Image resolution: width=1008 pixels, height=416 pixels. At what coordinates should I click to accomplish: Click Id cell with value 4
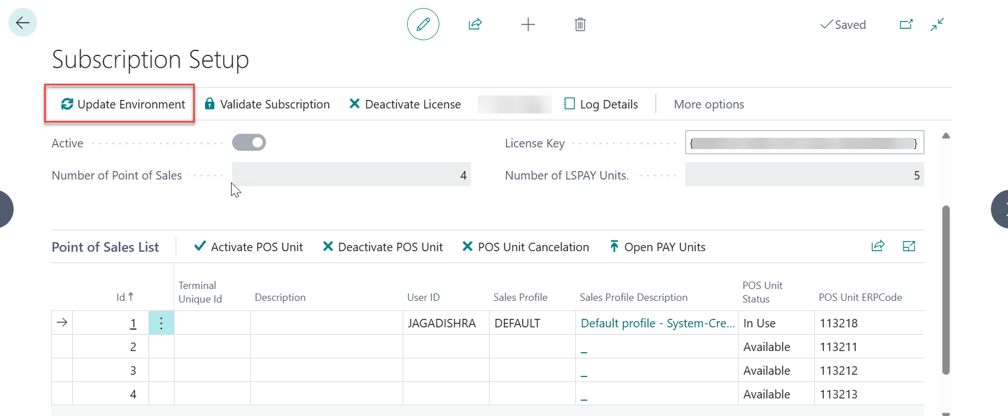point(111,394)
